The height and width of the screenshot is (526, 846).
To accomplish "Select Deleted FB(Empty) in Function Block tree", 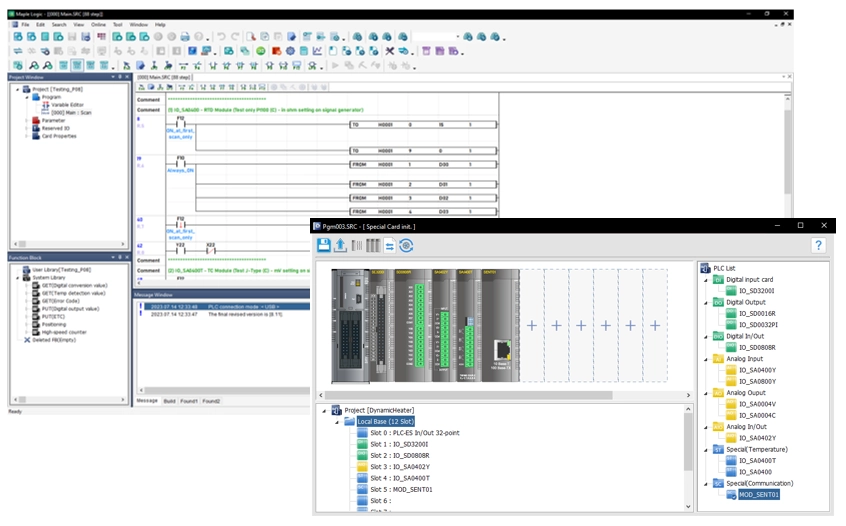I will coord(54,340).
